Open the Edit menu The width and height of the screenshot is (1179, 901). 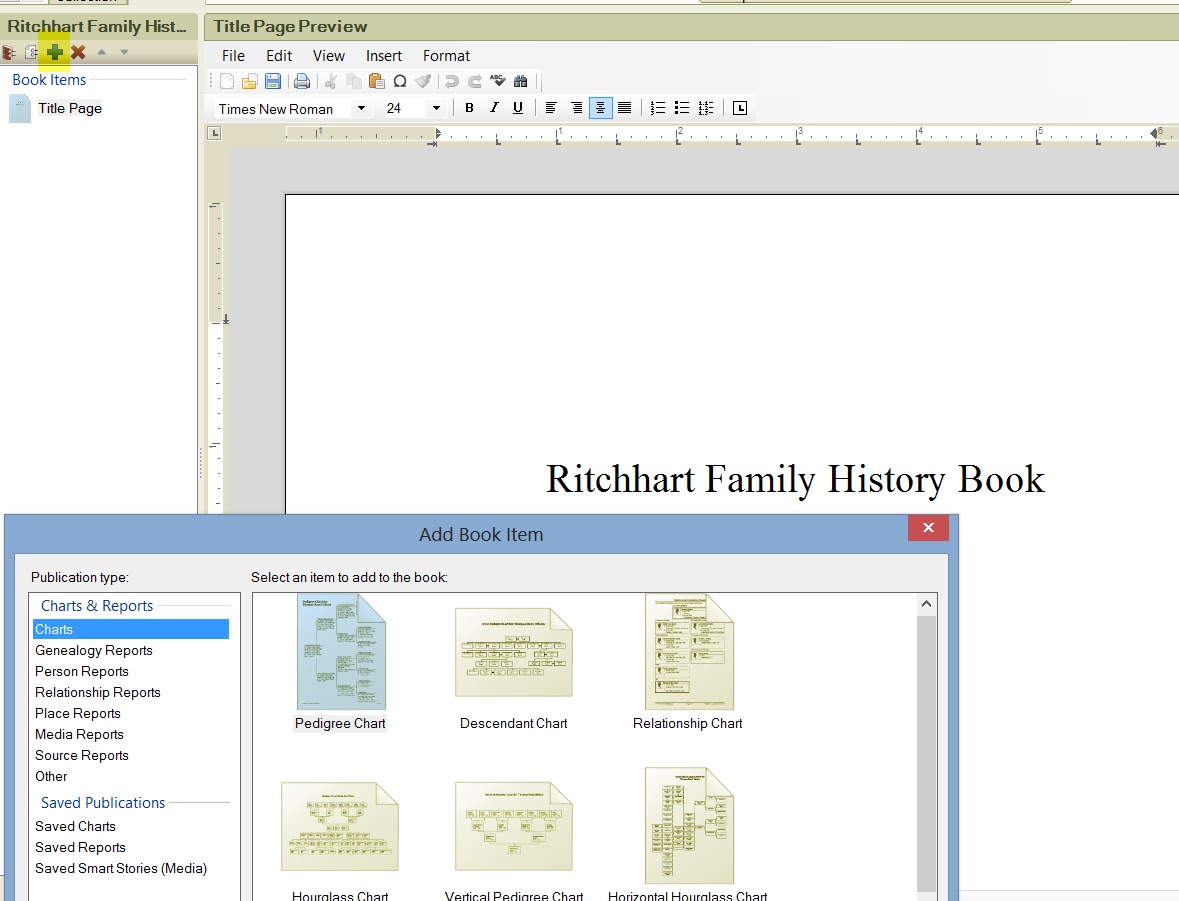click(x=279, y=56)
